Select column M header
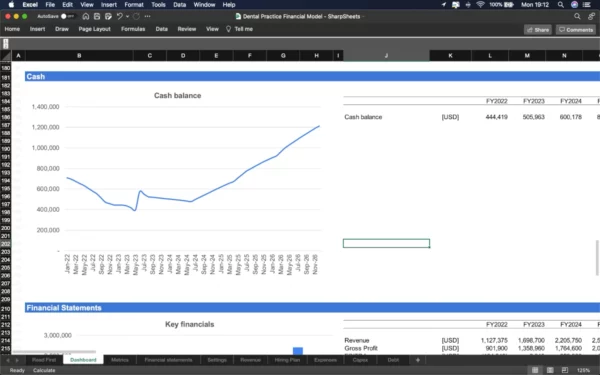600x375 pixels. [527, 56]
